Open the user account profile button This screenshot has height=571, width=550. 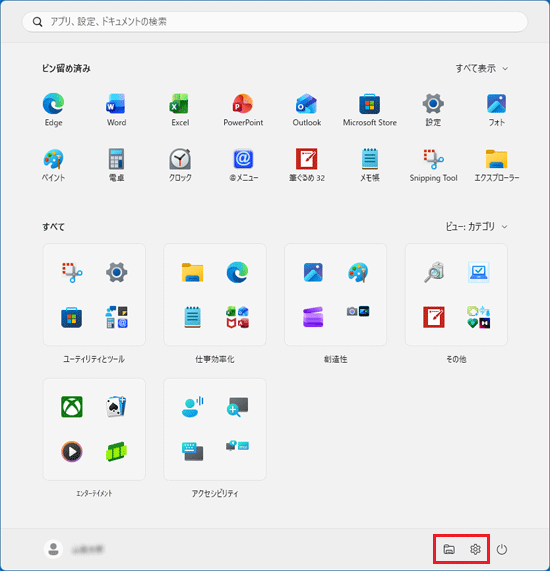point(74,549)
